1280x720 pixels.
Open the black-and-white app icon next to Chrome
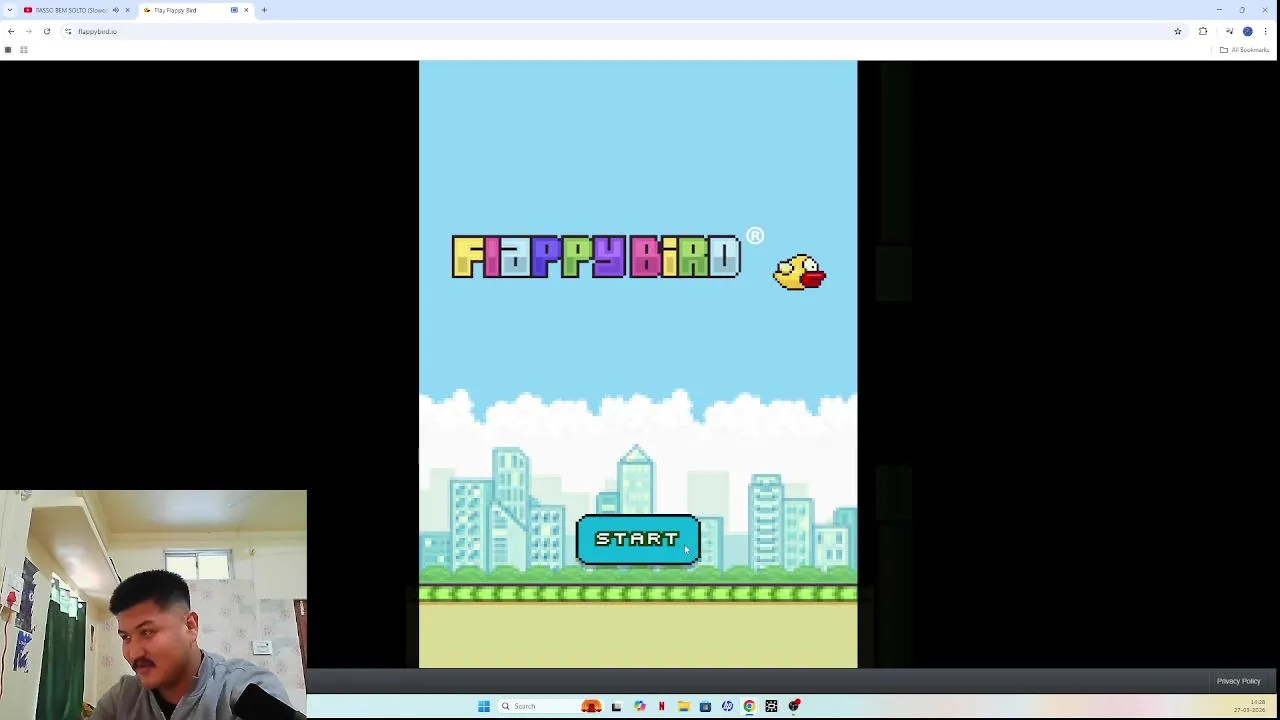click(x=771, y=706)
